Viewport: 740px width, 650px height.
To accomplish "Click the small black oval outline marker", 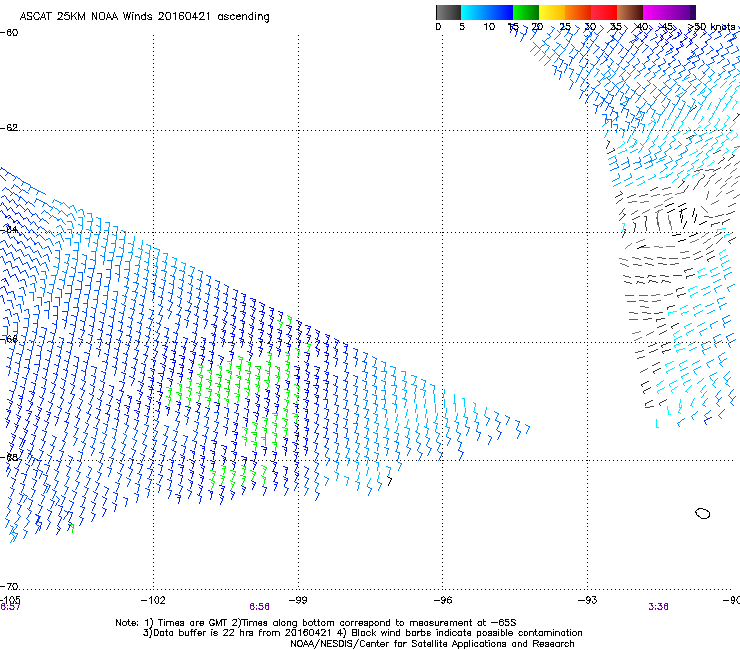I will pos(703,513).
